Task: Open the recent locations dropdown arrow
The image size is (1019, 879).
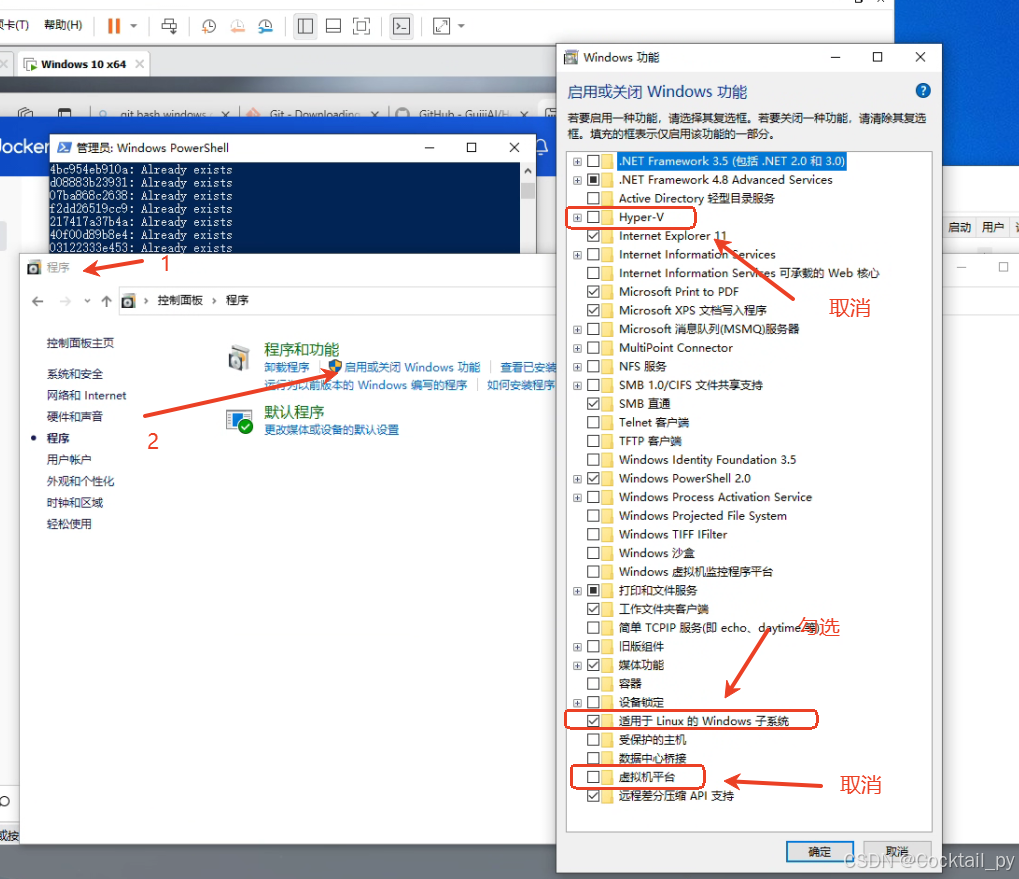Action: (x=87, y=301)
